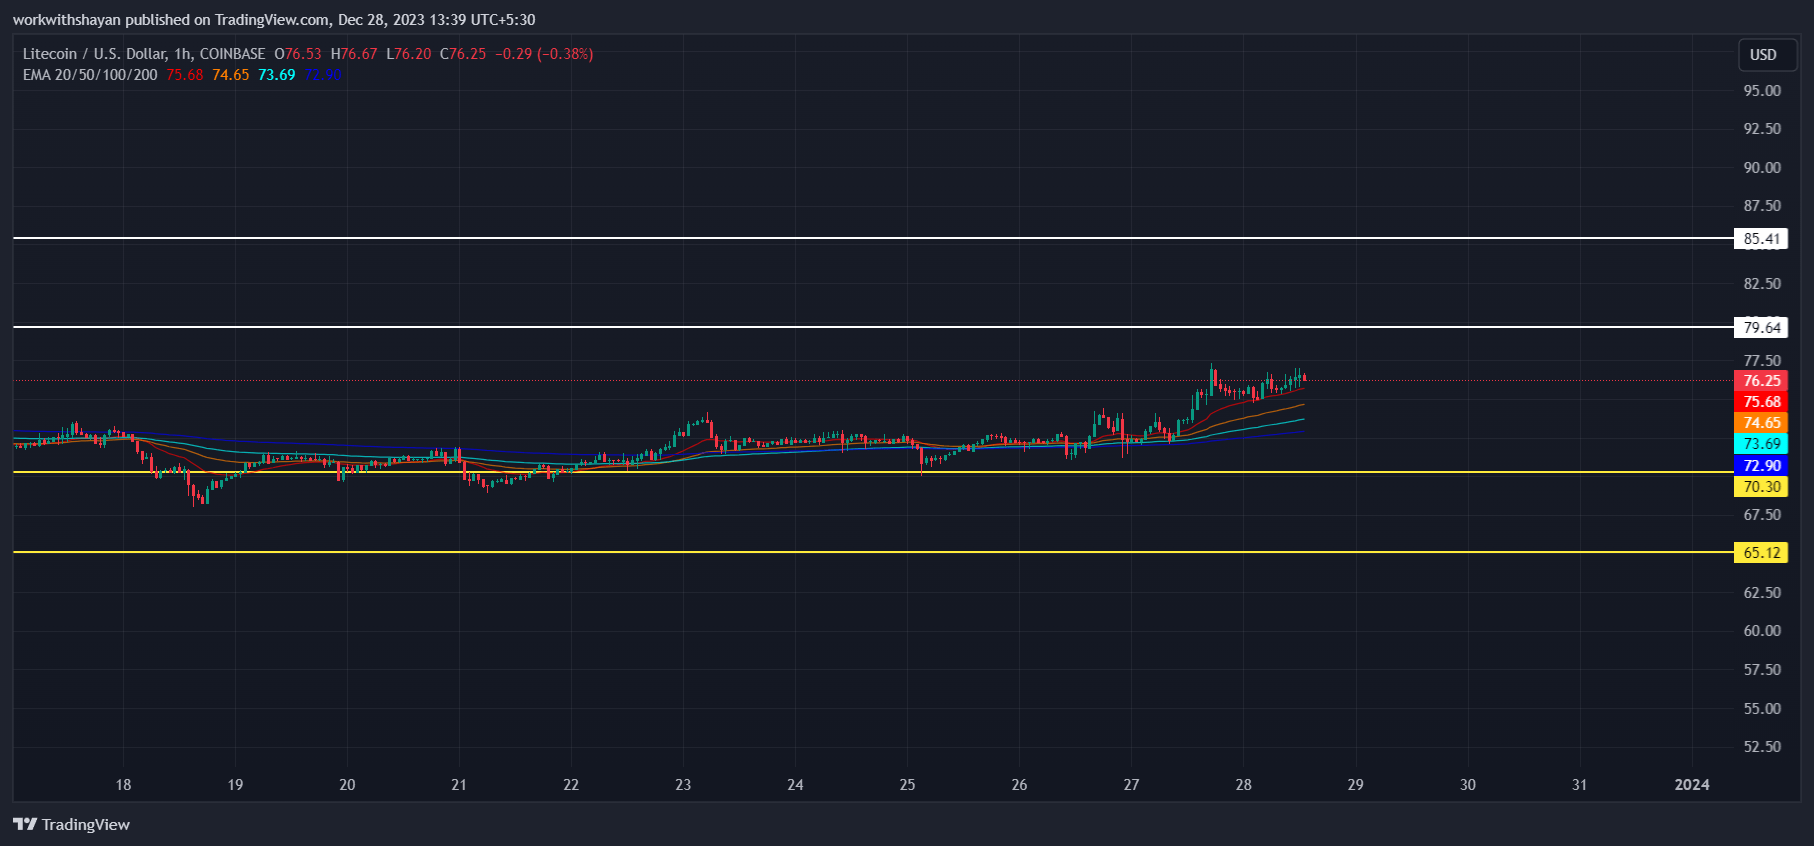Viewport: 1814px width, 846px height.
Task: Click the 57.50 price axis label
Action: [1762, 670]
